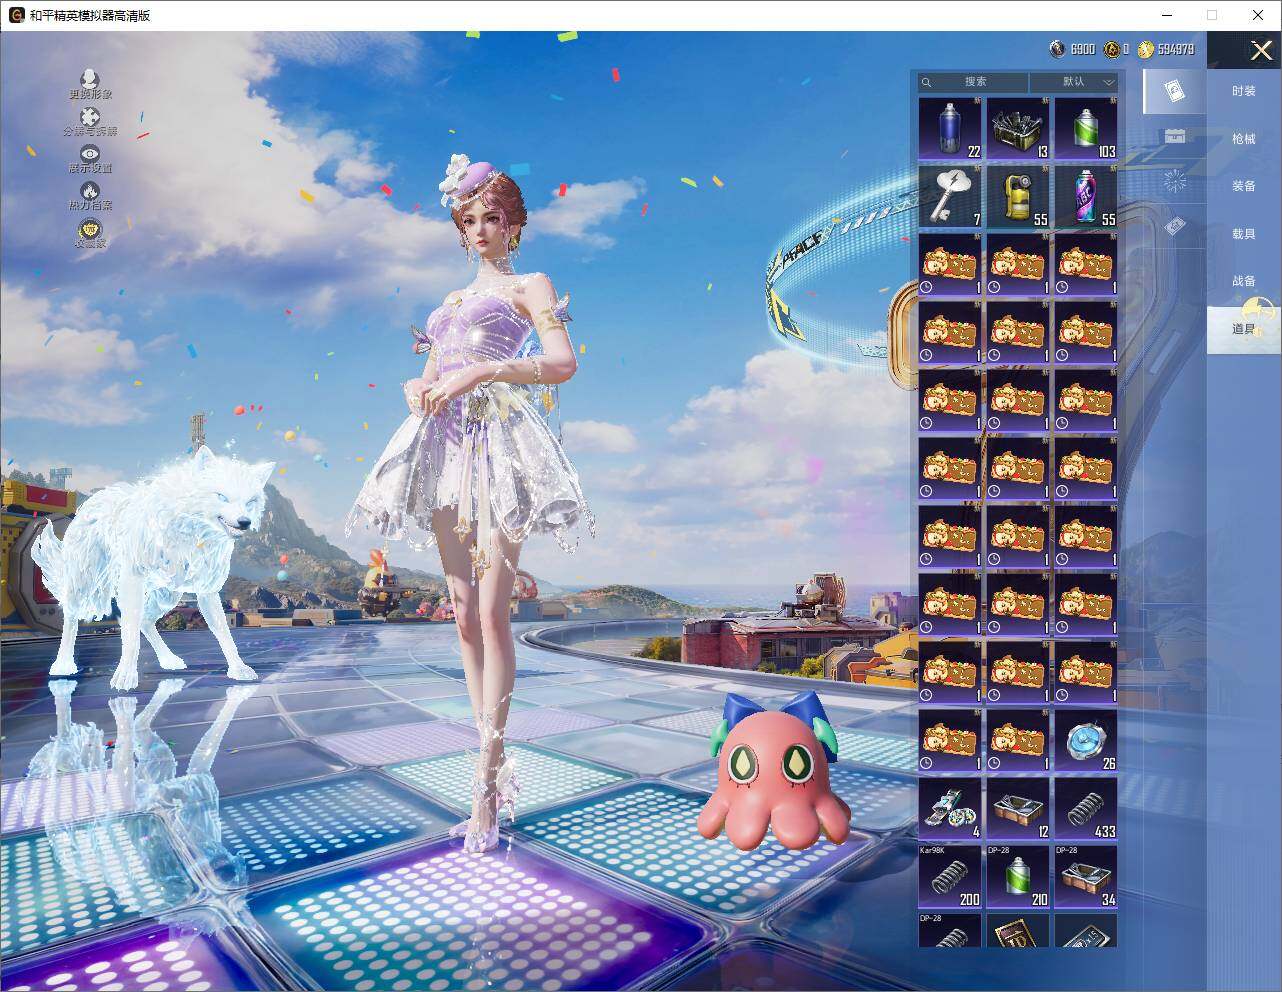1282x992 pixels.
Task: Close the emulator window
Action: [1258, 15]
